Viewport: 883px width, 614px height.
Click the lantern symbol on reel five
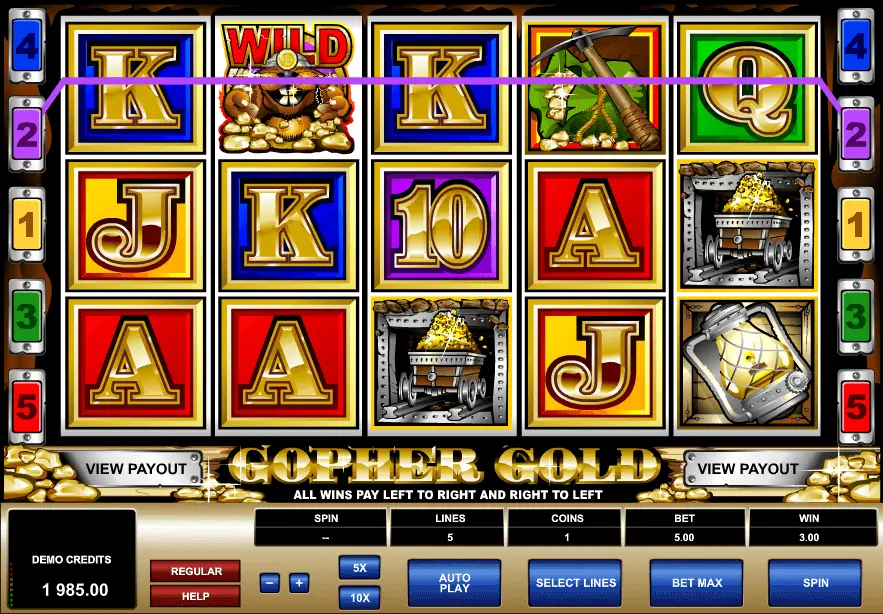[747, 363]
